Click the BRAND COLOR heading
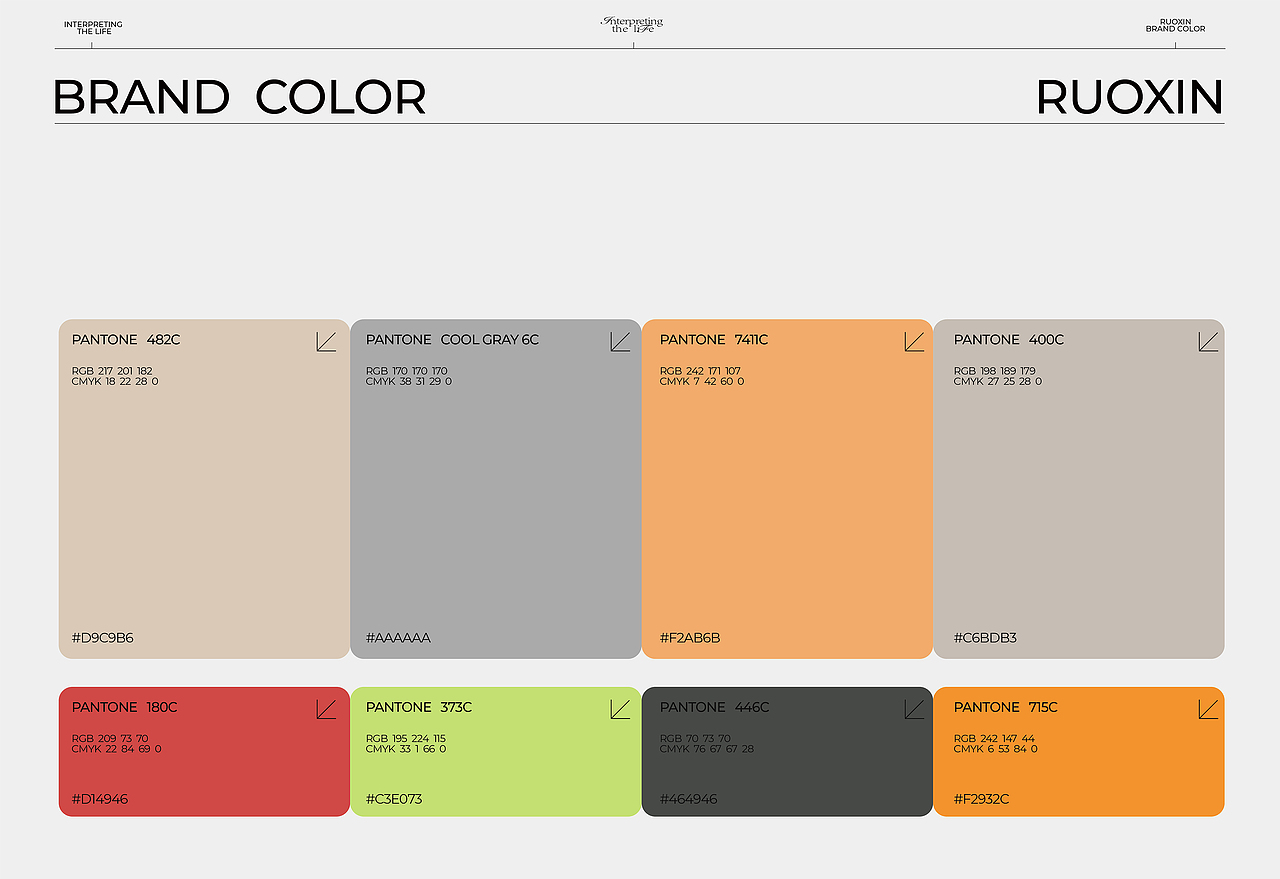This screenshot has height=879, width=1280. [239, 97]
